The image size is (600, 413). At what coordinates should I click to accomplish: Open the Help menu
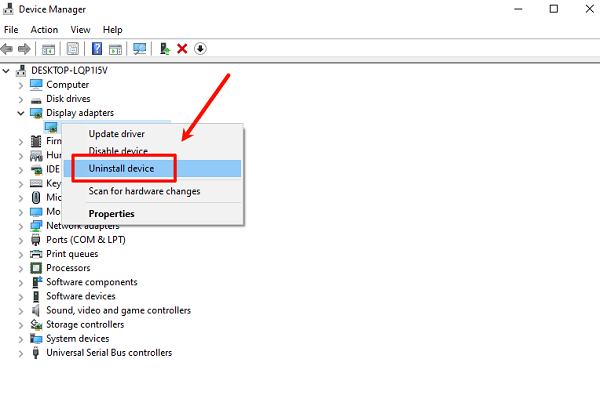pyautogui.click(x=112, y=29)
